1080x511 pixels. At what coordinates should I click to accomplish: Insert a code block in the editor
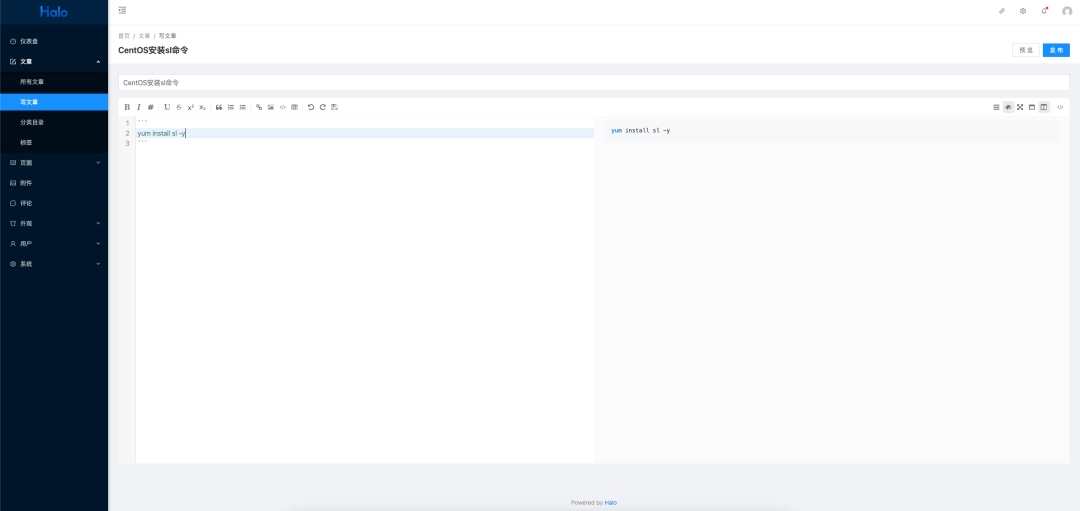[x=282, y=107]
